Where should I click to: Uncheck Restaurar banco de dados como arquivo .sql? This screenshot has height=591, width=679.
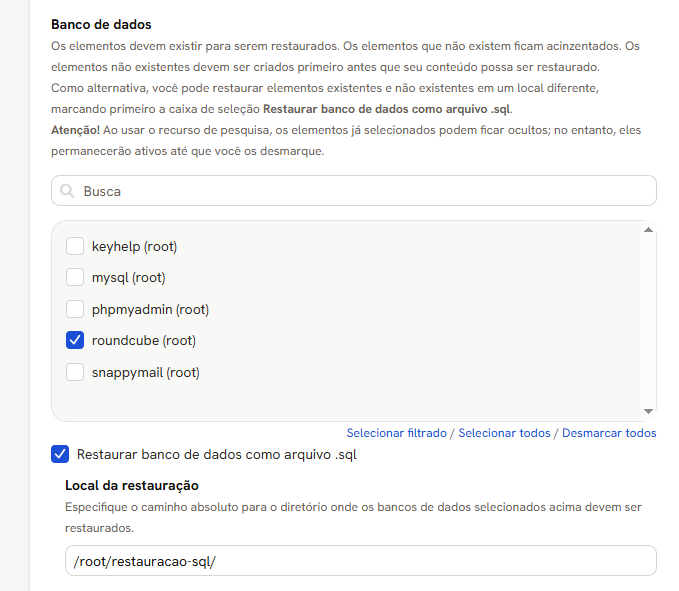click(x=60, y=454)
